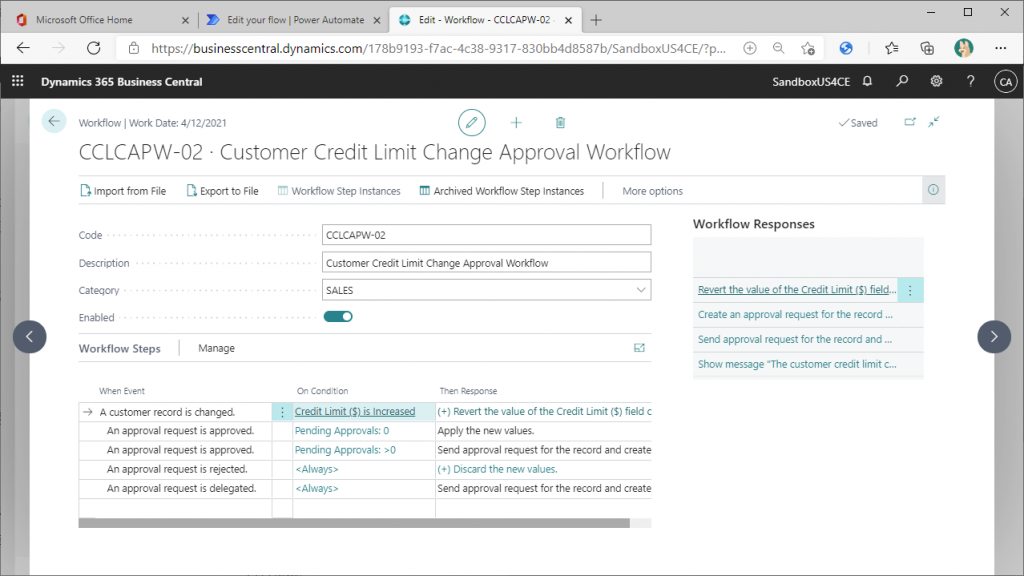The width and height of the screenshot is (1024, 576).
Task: Select the Edit - Workflow browser tab
Action: (x=485, y=20)
